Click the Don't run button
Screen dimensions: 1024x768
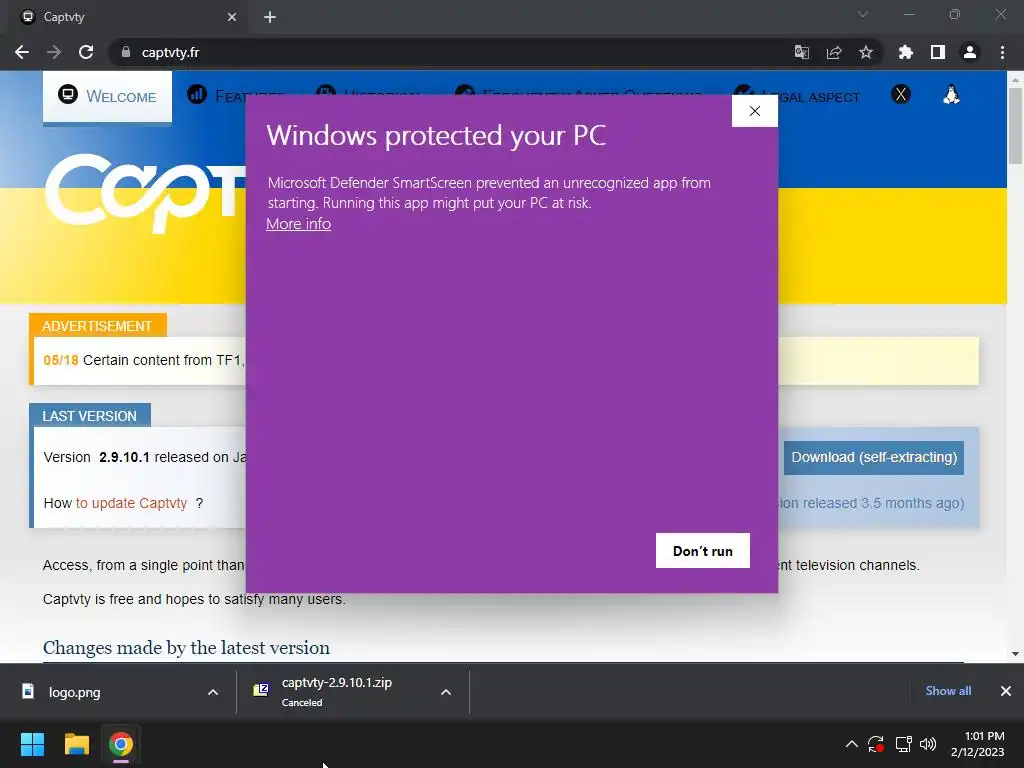(703, 551)
